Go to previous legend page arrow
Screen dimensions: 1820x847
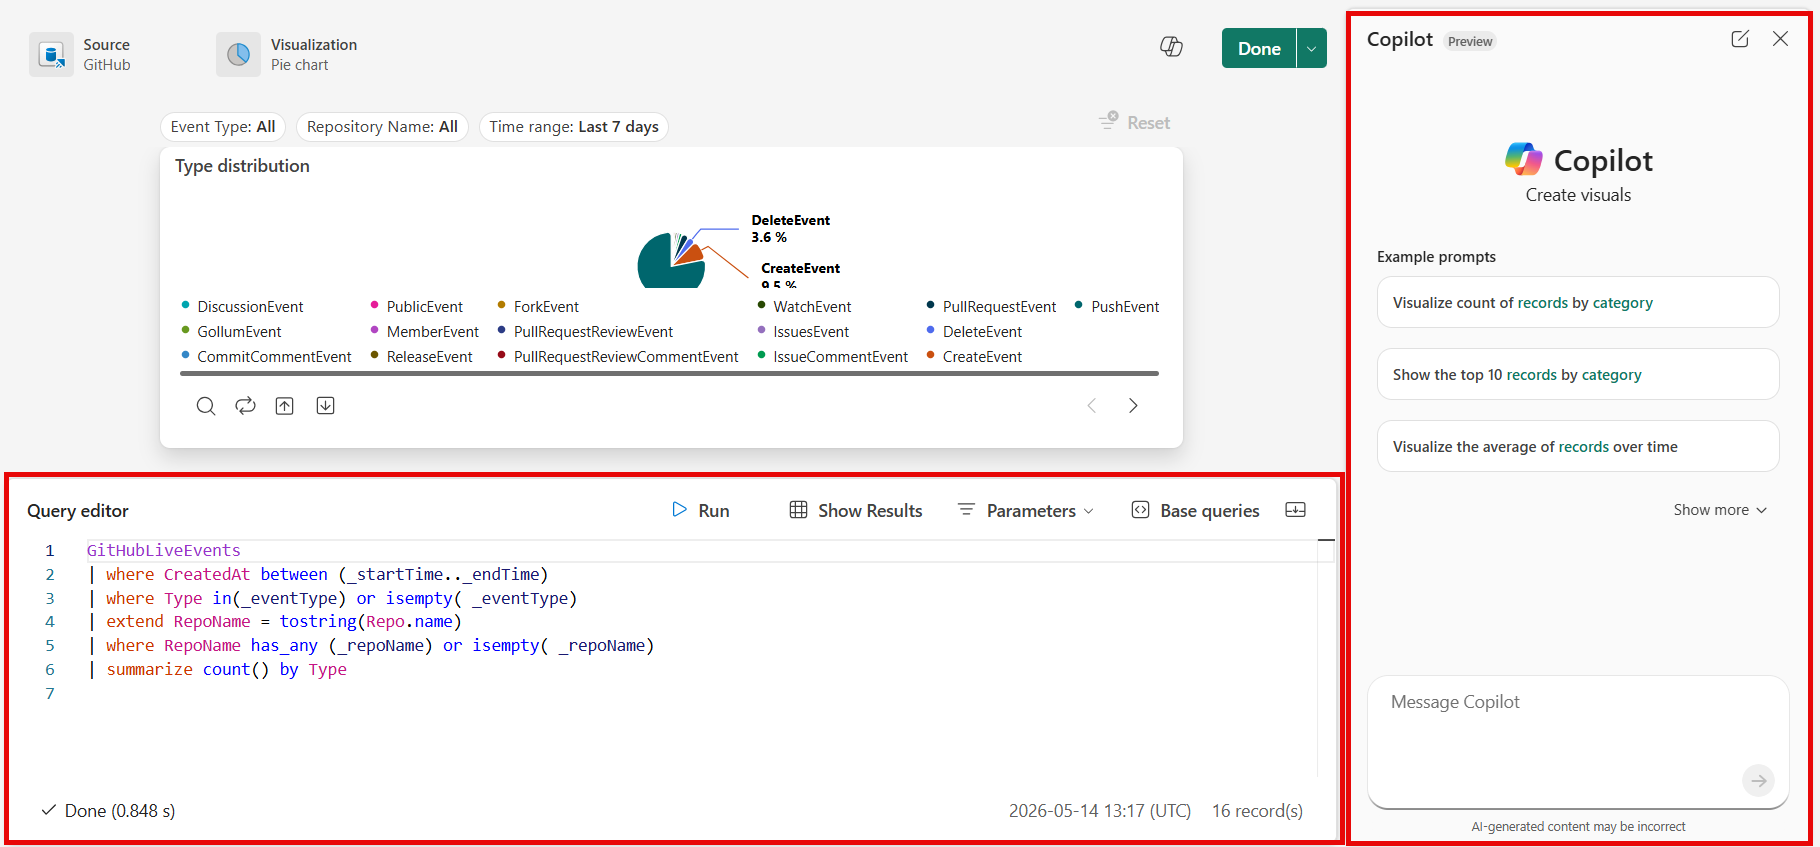click(x=1092, y=406)
